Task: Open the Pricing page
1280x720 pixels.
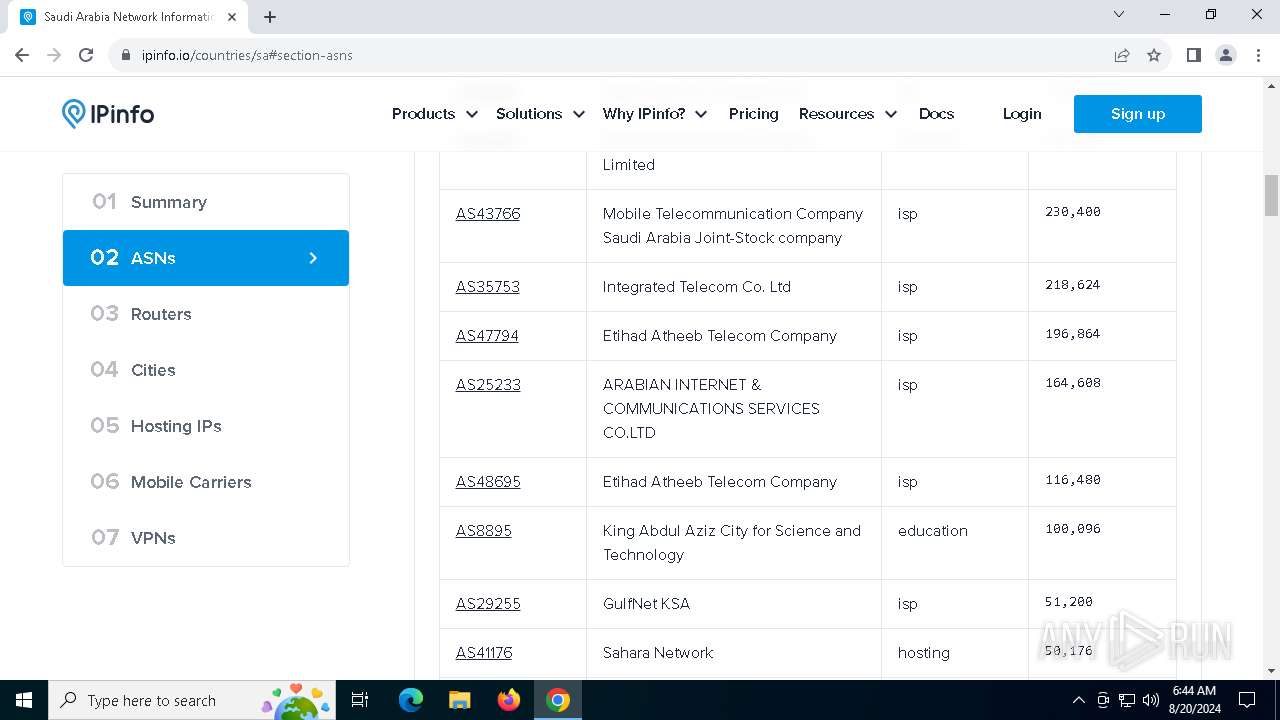Action: point(754,114)
